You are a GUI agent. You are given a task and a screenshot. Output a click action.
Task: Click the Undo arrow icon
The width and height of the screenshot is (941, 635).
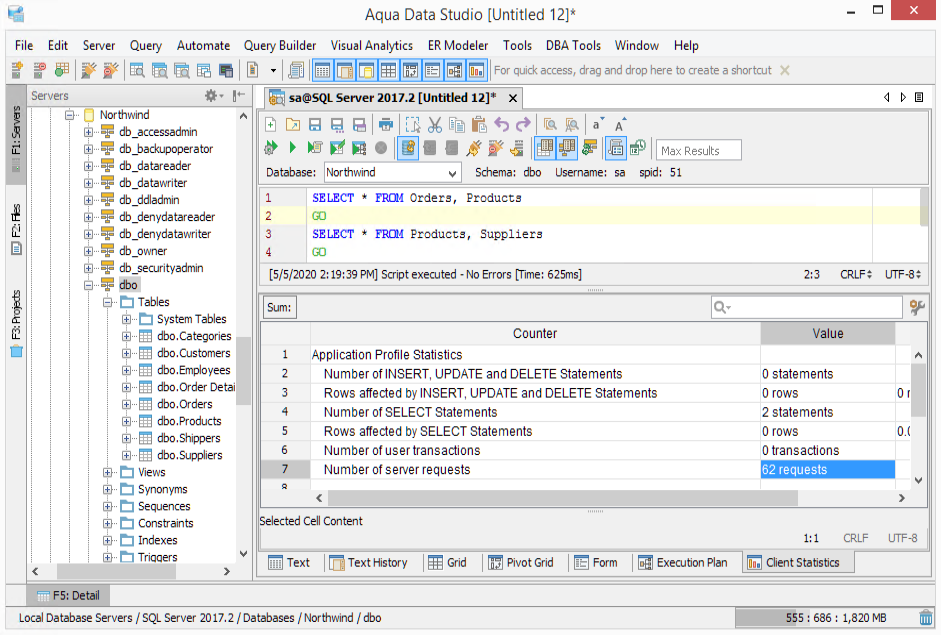pos(502,125)
